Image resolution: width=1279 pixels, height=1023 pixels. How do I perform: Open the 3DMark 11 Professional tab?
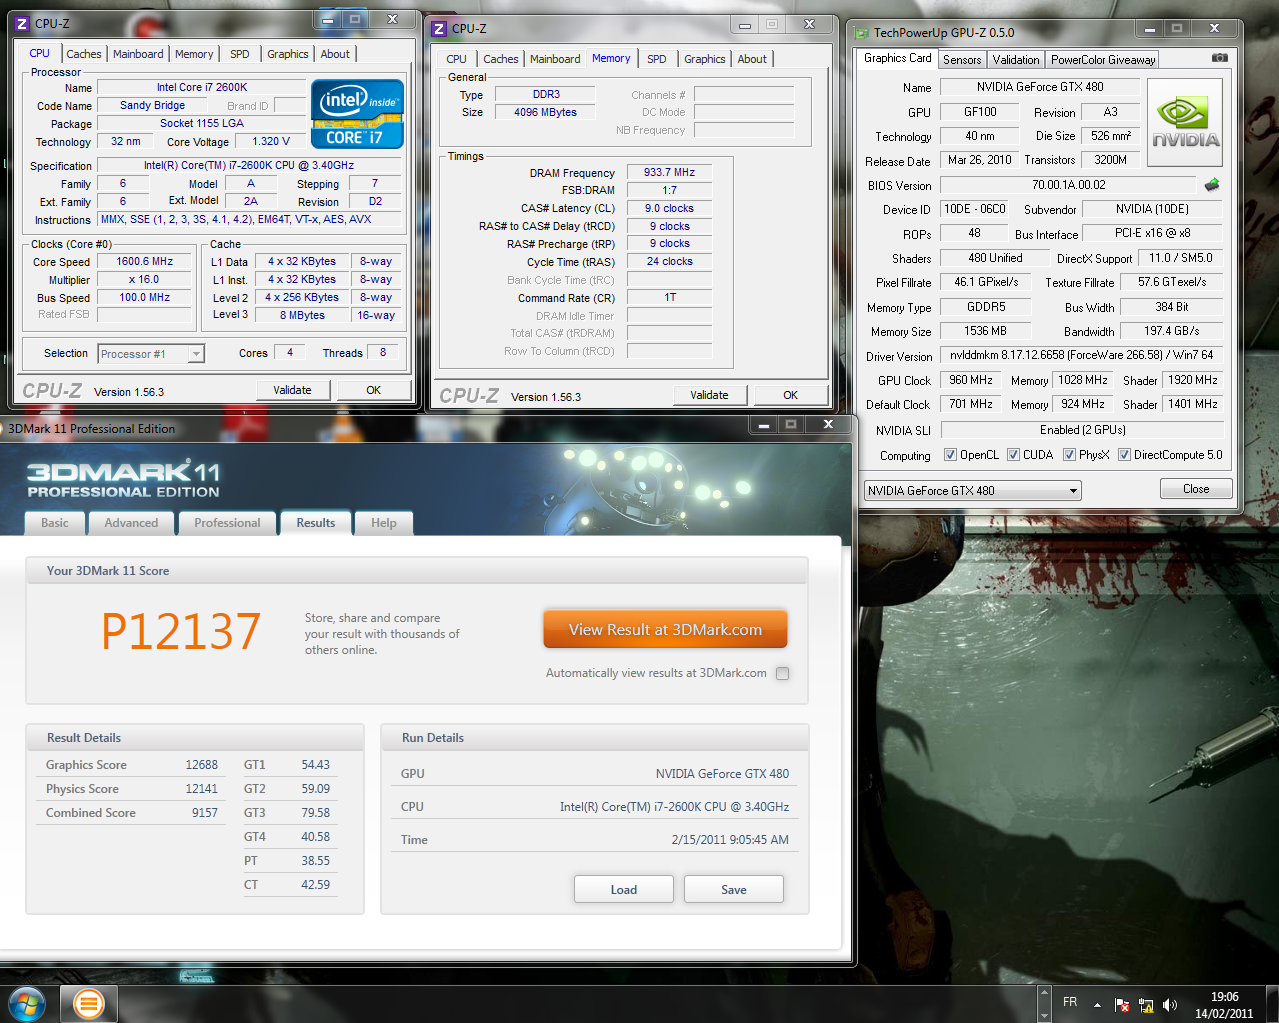pyautogui.click(x=227, y=523)
